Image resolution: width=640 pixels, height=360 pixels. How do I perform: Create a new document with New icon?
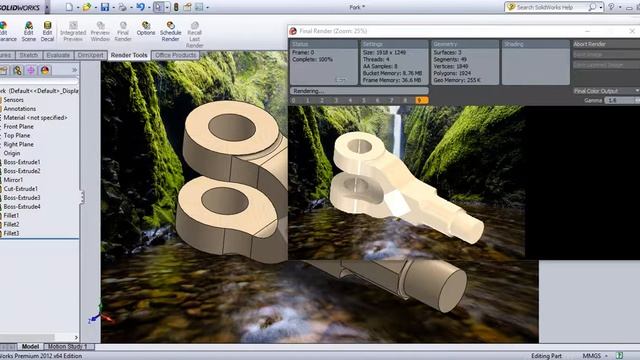pos(69,7)
